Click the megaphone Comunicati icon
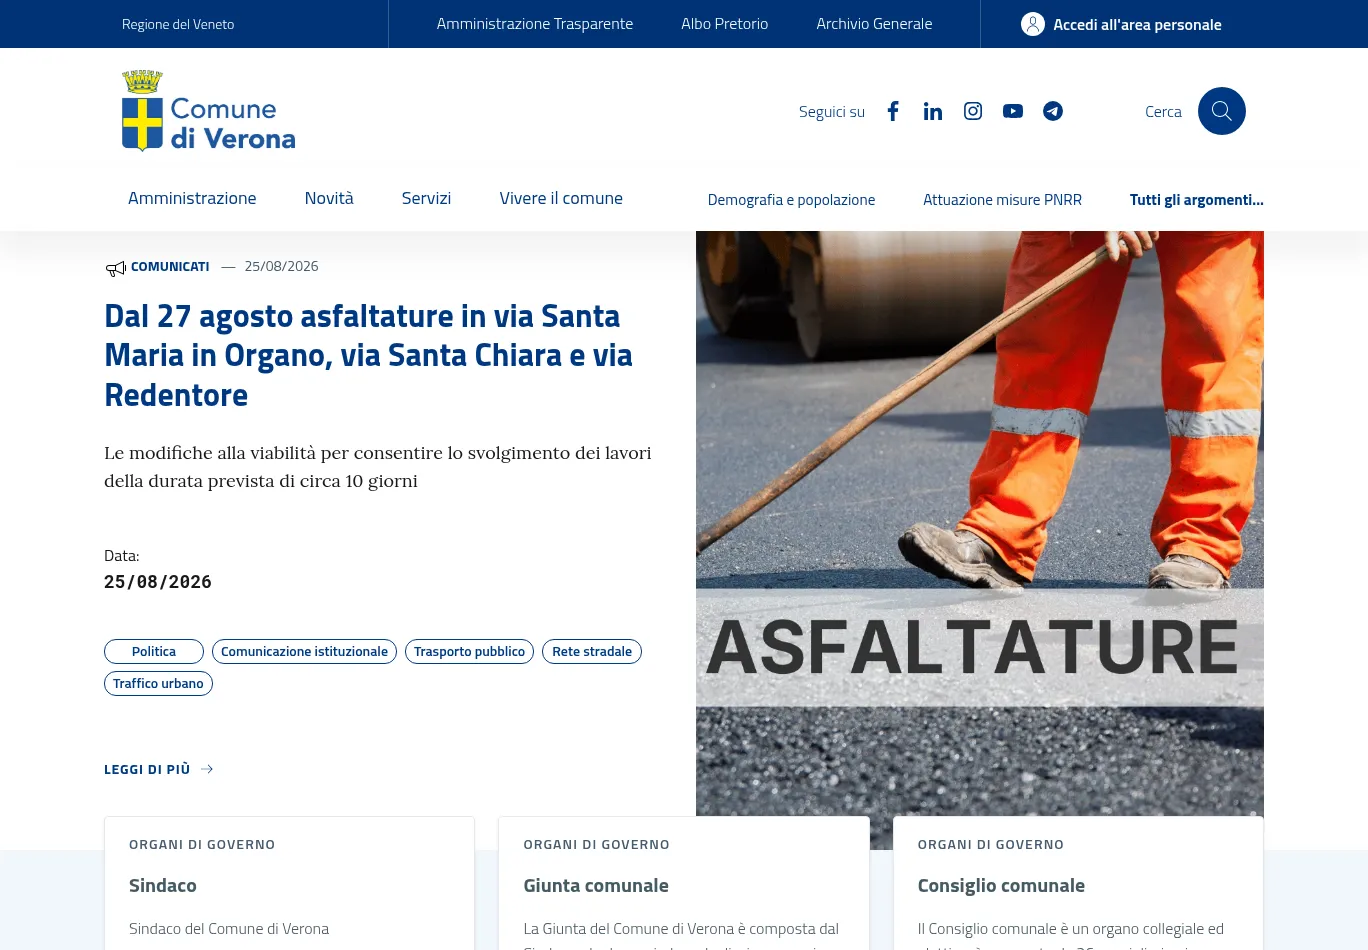1368x950 pixels. 116,268
